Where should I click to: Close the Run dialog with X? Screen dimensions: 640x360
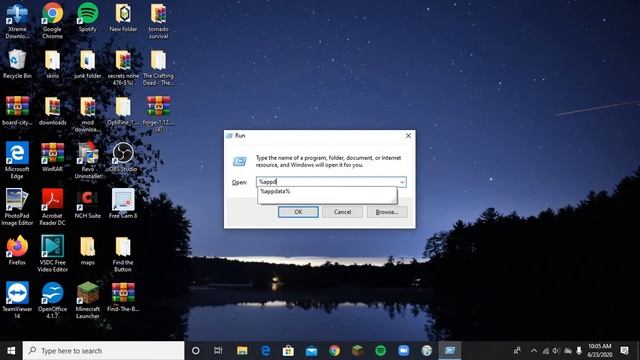coord(408,136)
